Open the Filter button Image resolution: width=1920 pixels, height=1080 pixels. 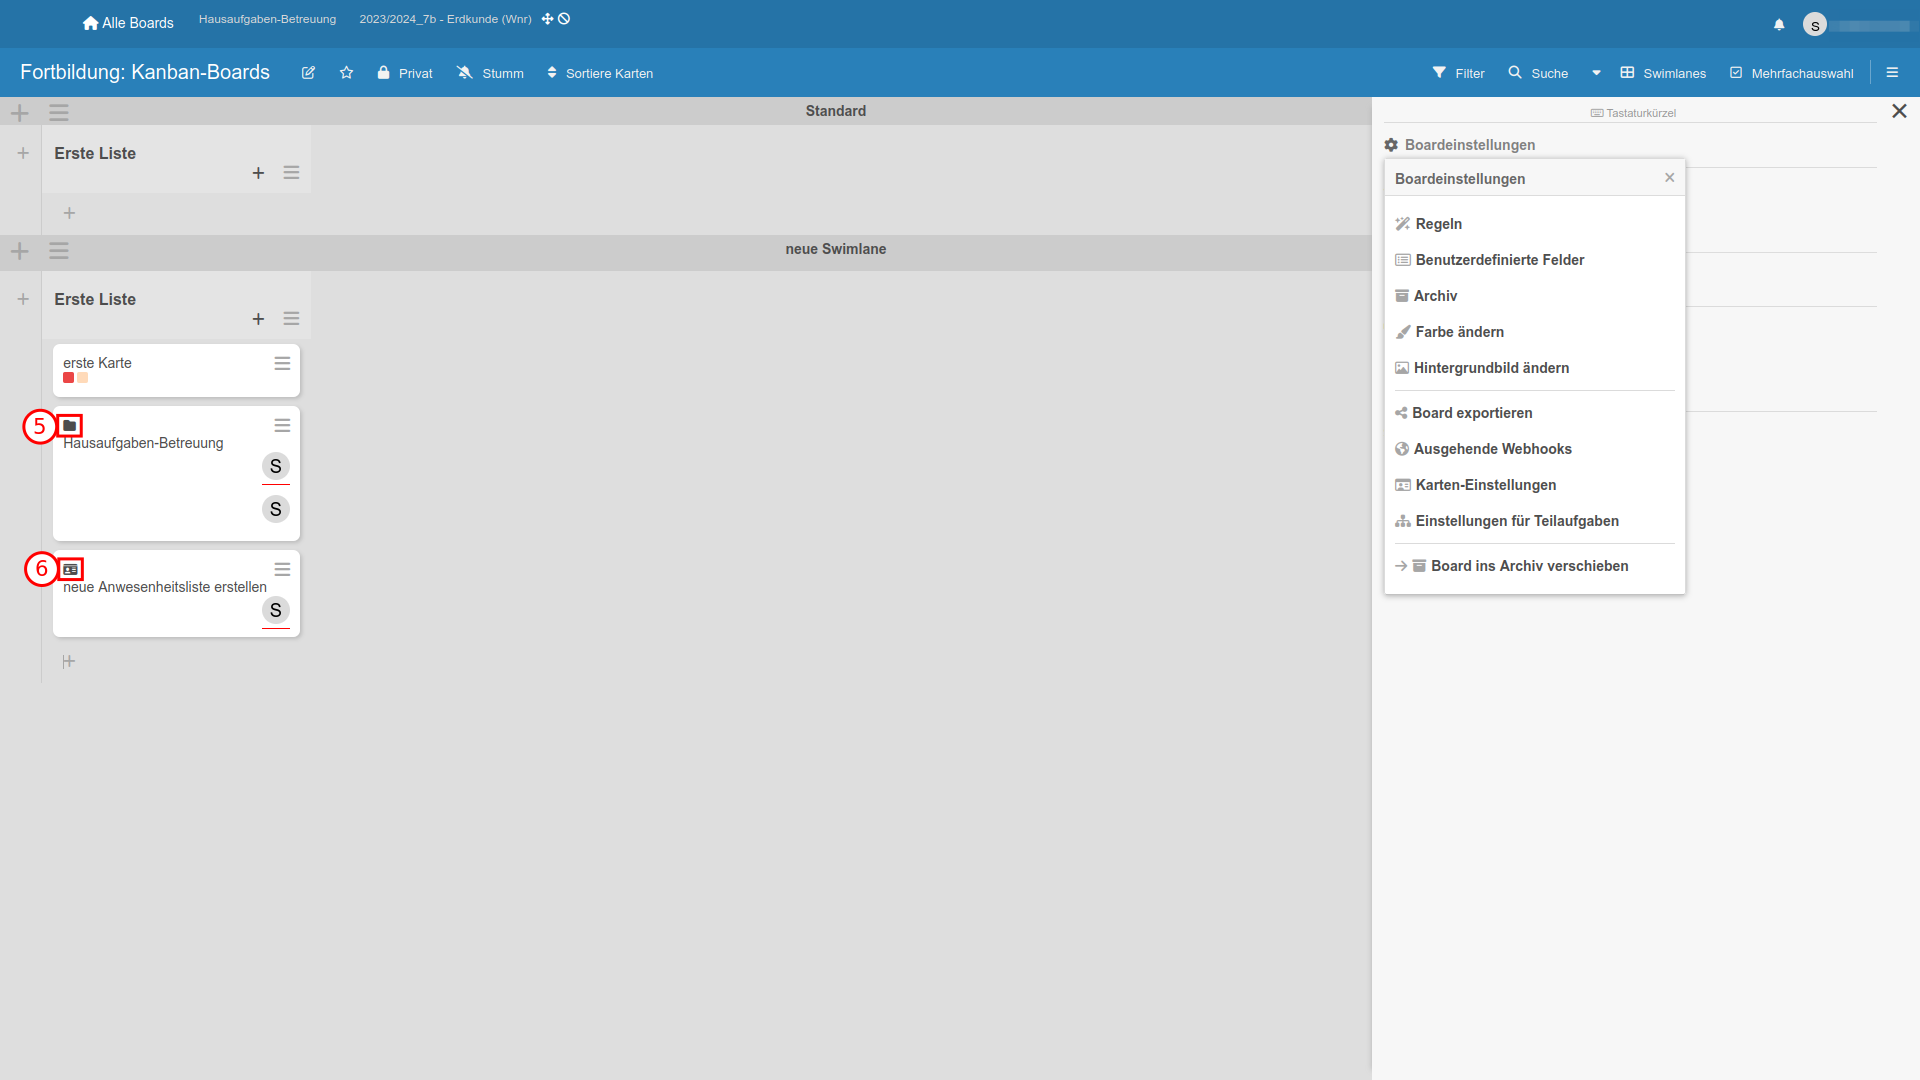pos(1458,73)
